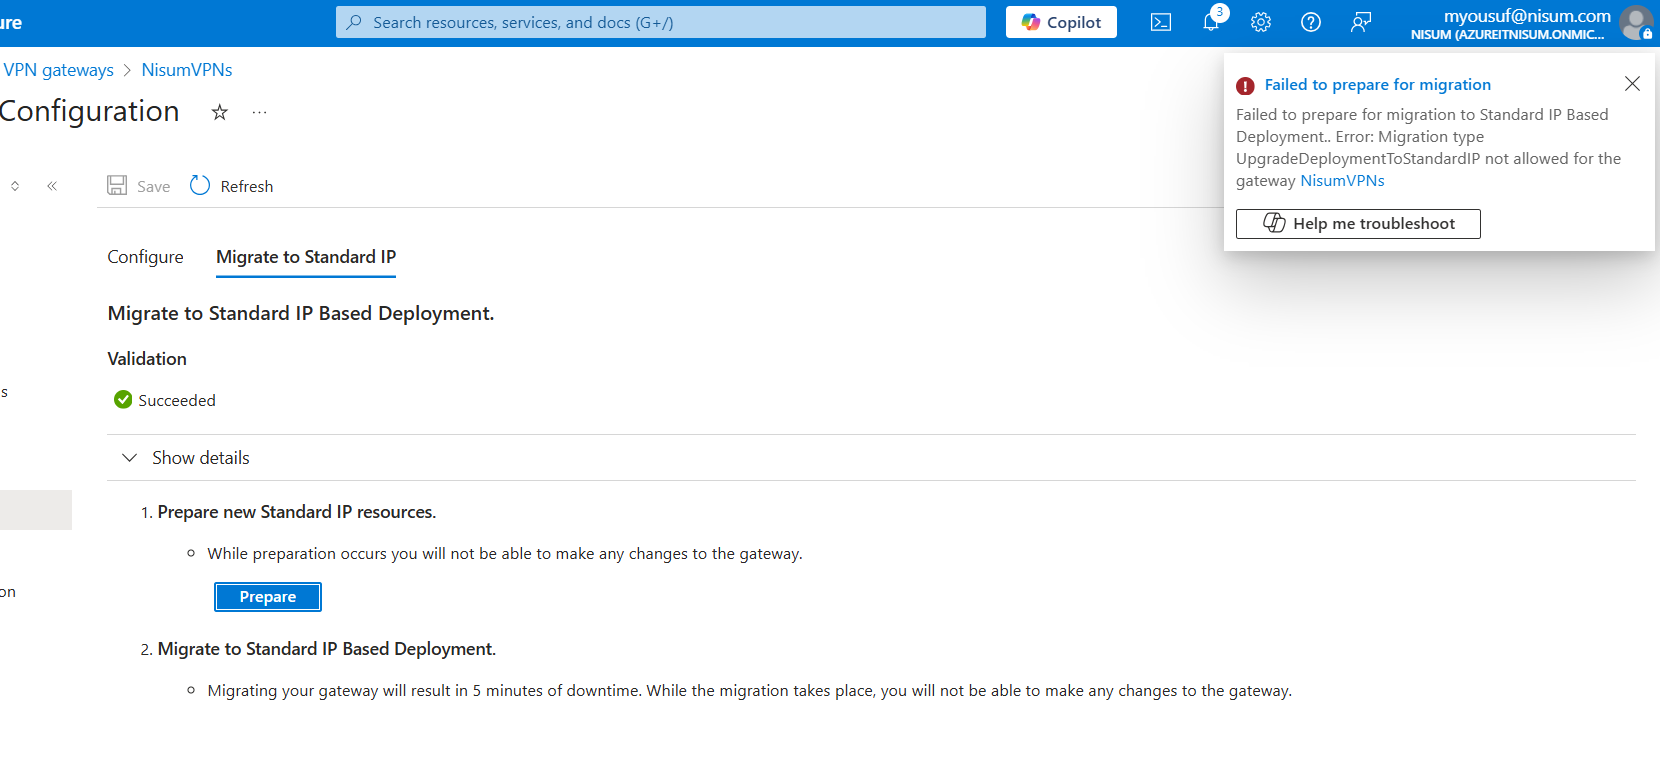
Task: Open the feedback icon
Action: (x=1361, y=22)
